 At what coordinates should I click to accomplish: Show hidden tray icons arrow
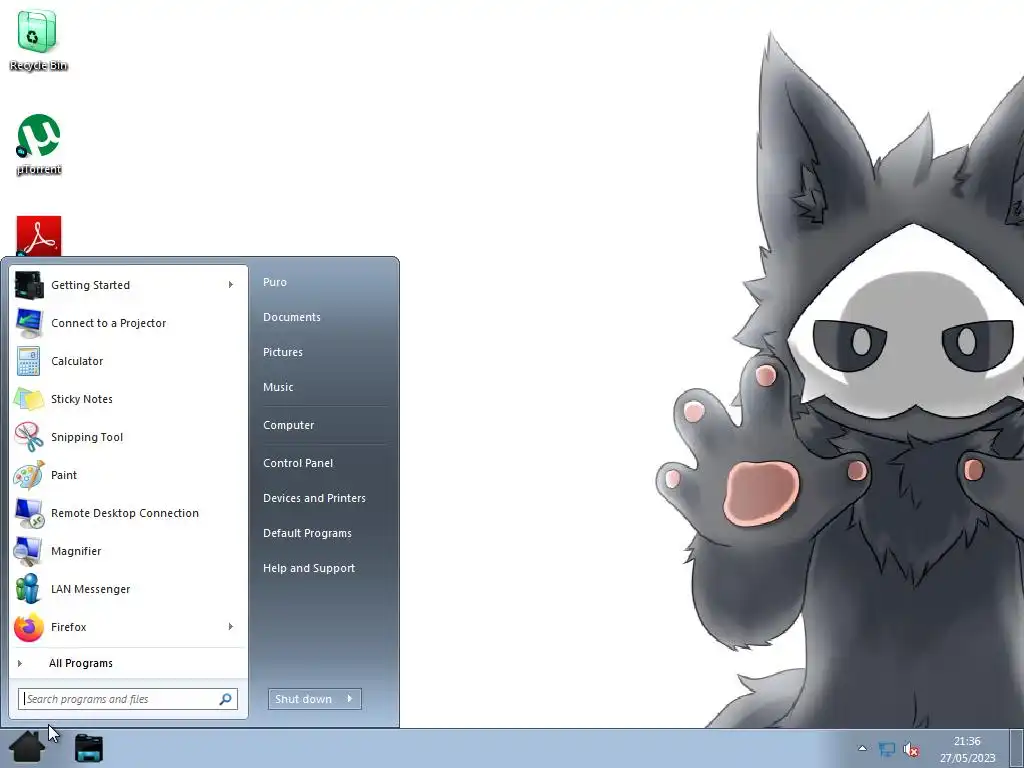[862, 748]
